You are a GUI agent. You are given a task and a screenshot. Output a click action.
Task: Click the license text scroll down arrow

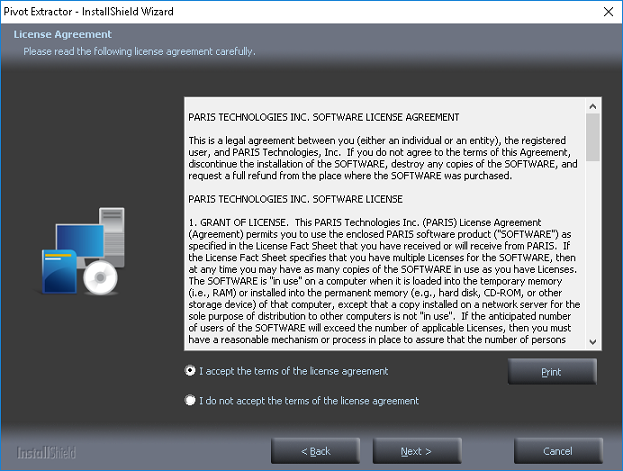[x=593, y=342]
